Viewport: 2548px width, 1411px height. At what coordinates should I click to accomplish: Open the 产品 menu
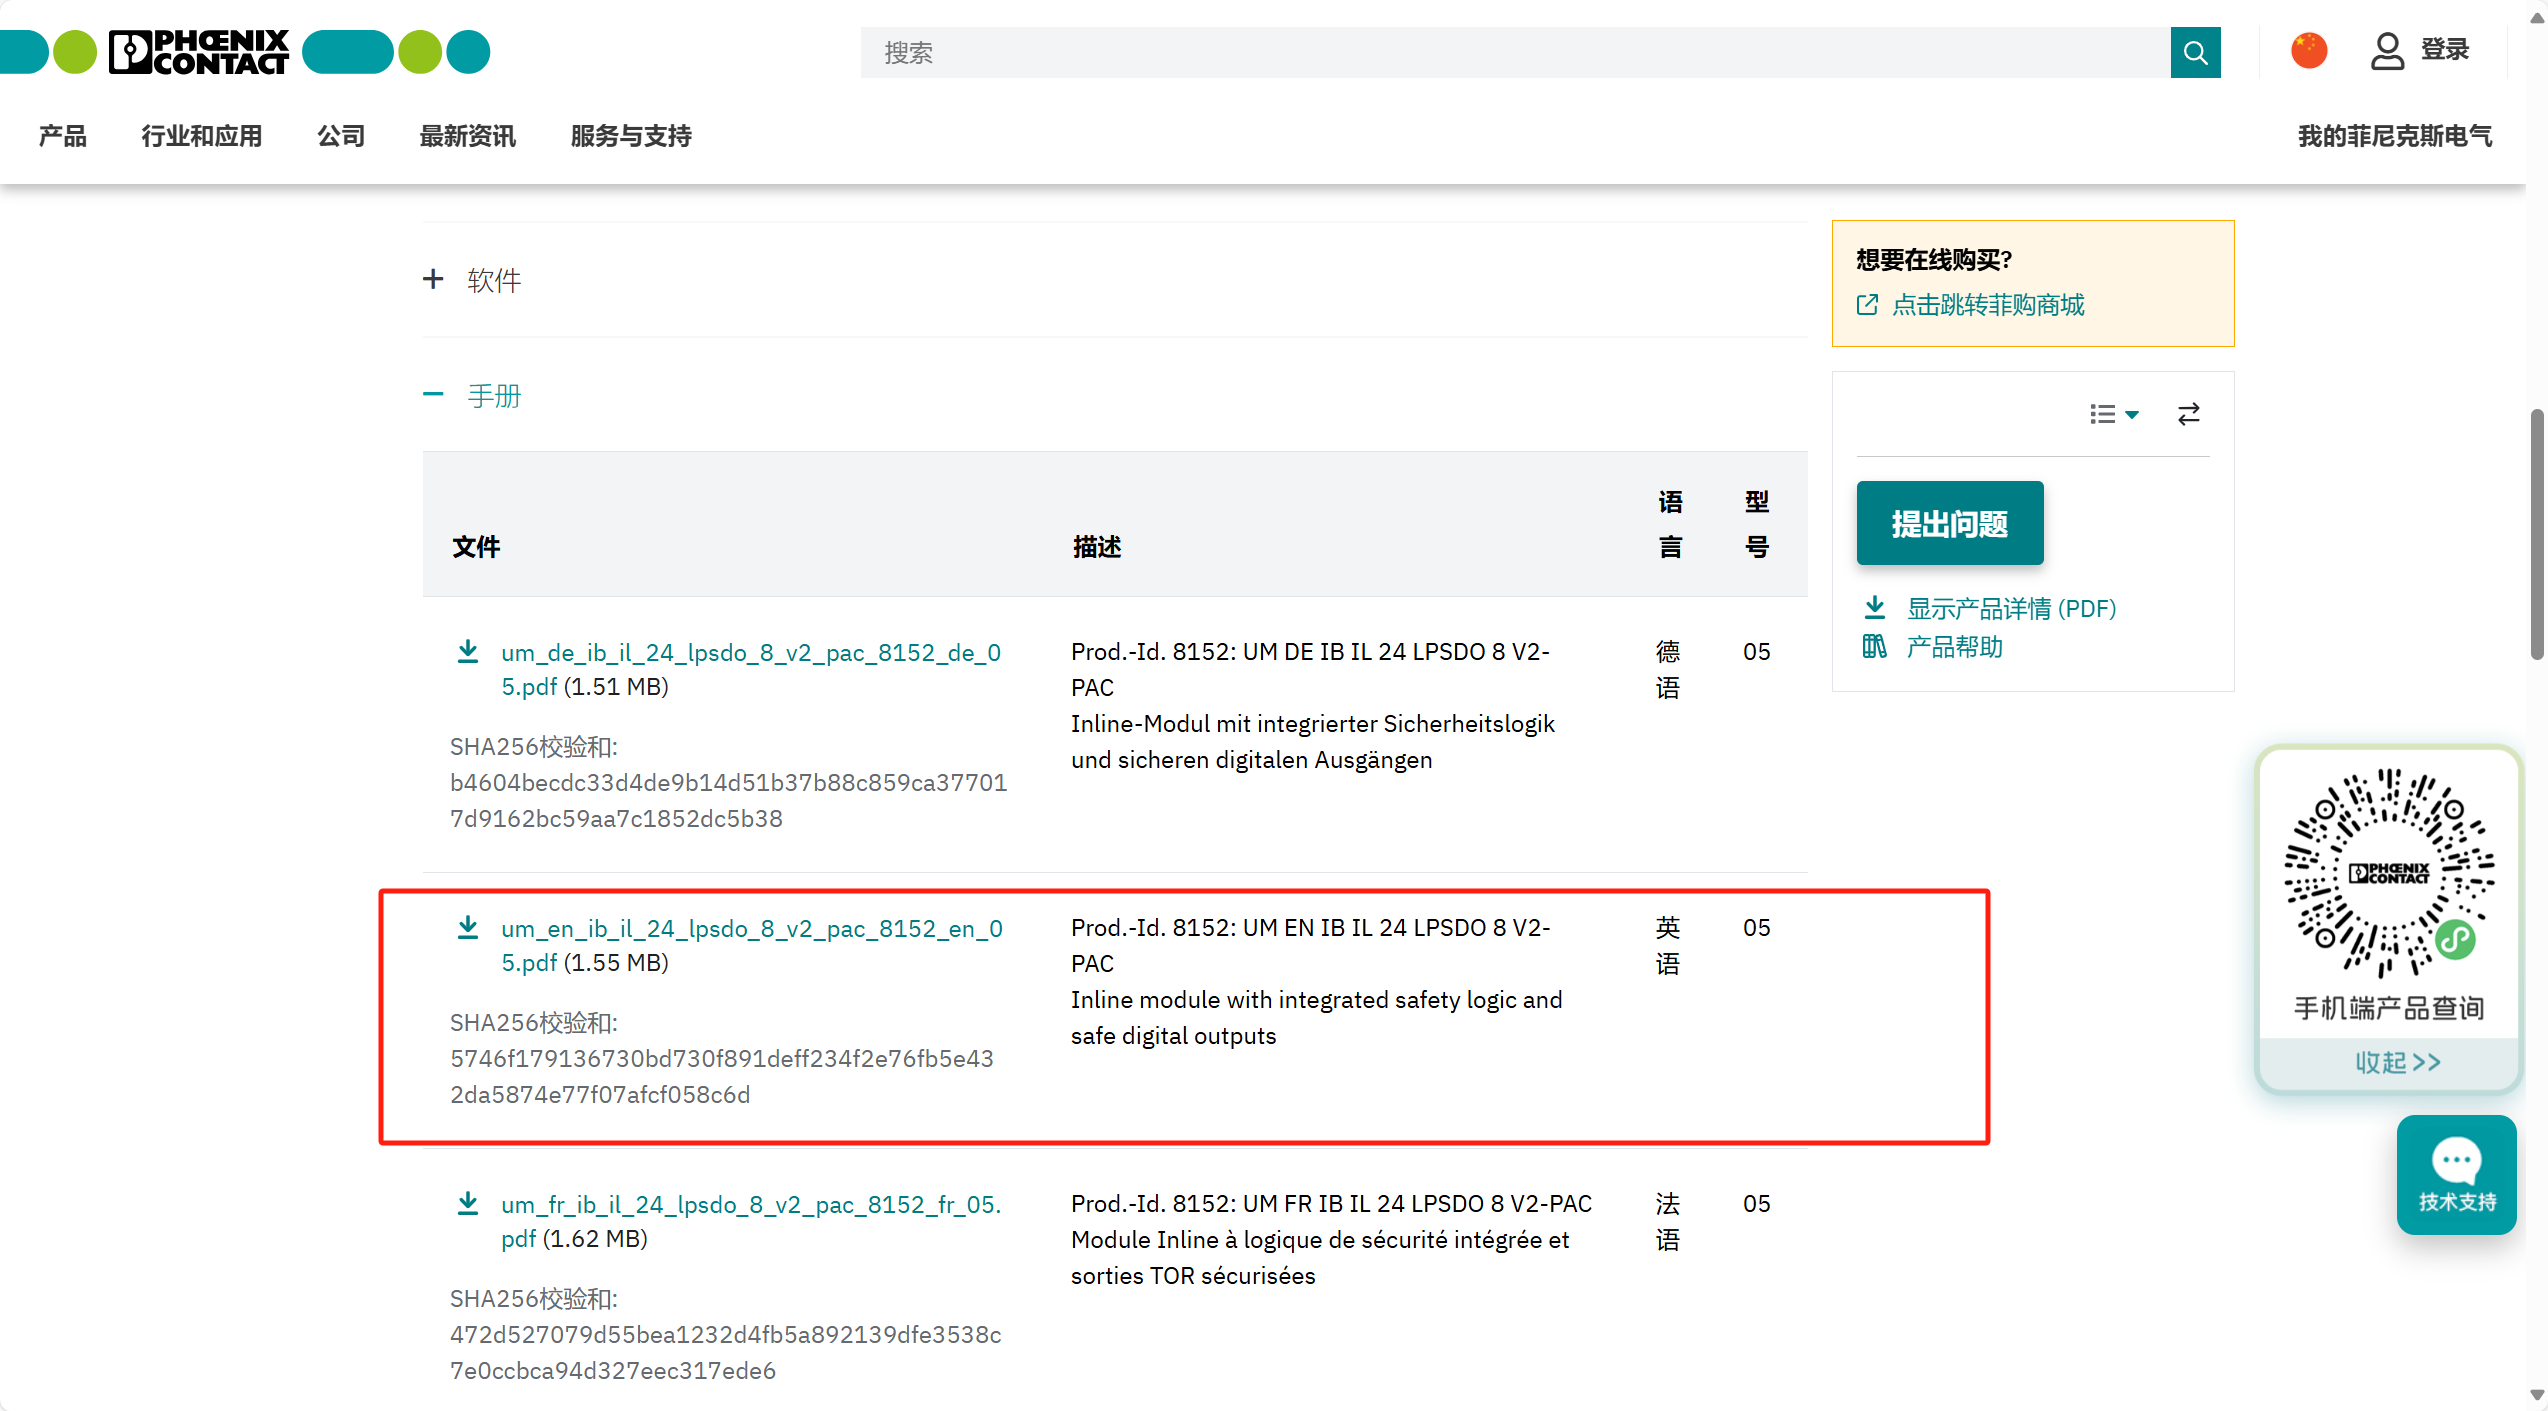[x=63, y=136]
